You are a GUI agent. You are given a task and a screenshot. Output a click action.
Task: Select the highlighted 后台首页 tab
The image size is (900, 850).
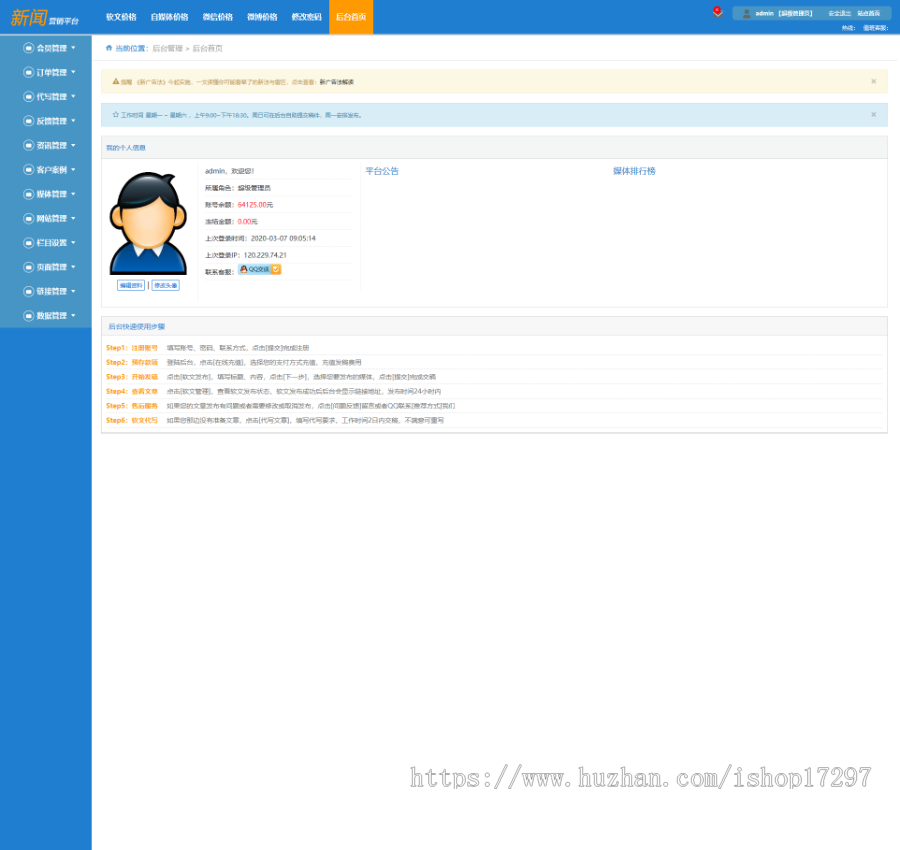click(351, 17)
